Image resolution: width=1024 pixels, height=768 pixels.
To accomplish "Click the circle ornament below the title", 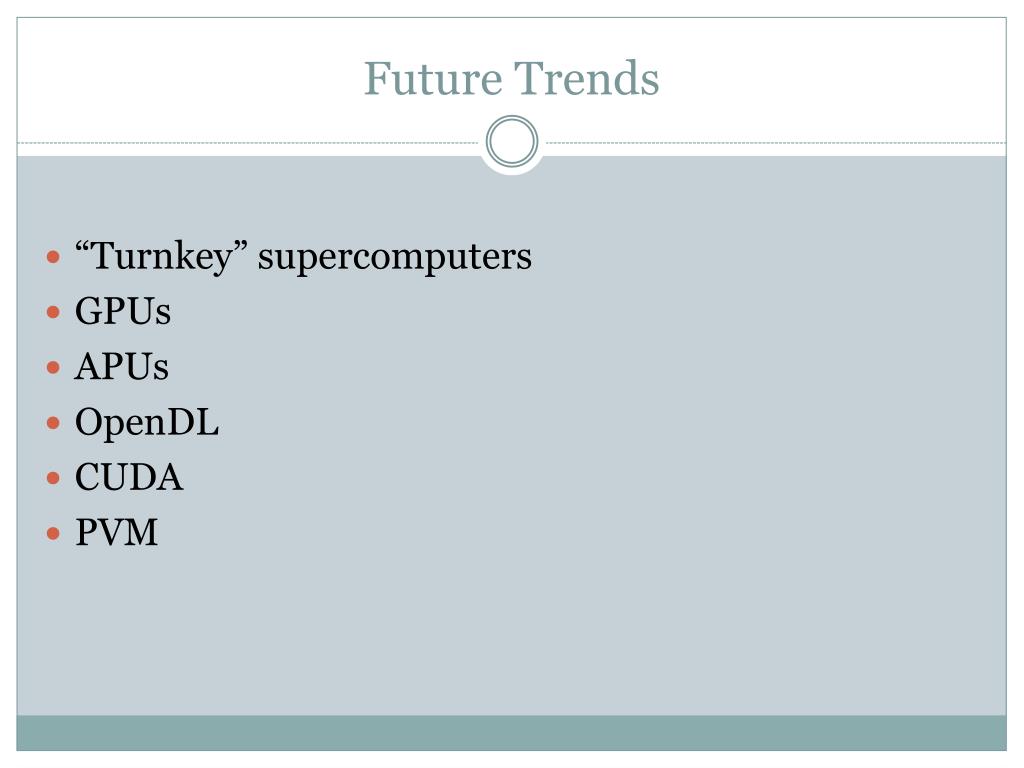I will click(x=512, y=141).
